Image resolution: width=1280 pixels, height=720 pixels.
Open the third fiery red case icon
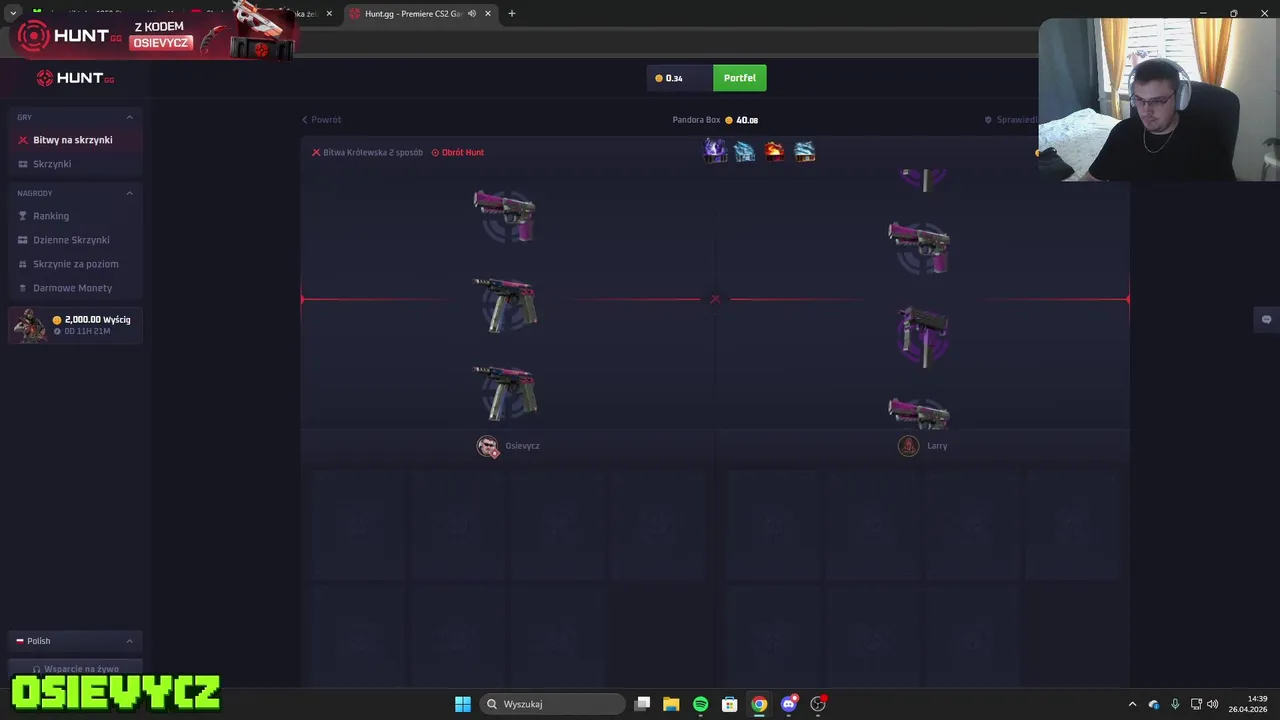coord(775,151)
